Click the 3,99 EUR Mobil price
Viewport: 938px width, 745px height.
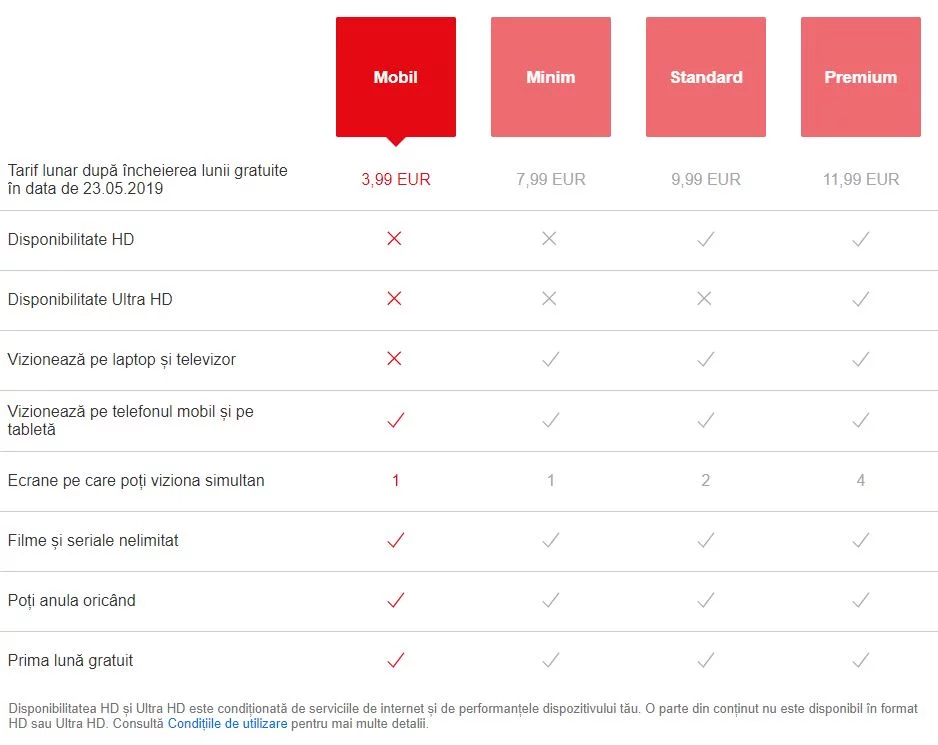click(x=395, y=179)
